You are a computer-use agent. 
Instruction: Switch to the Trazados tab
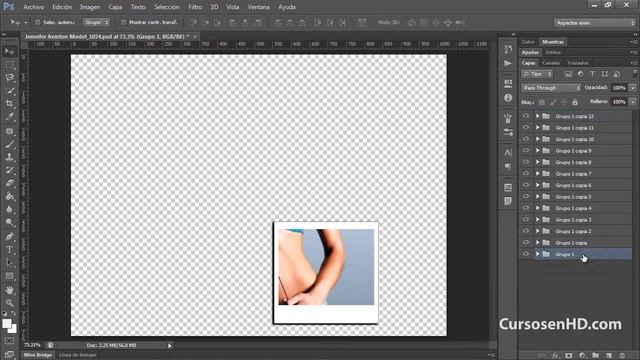point(578,63)
